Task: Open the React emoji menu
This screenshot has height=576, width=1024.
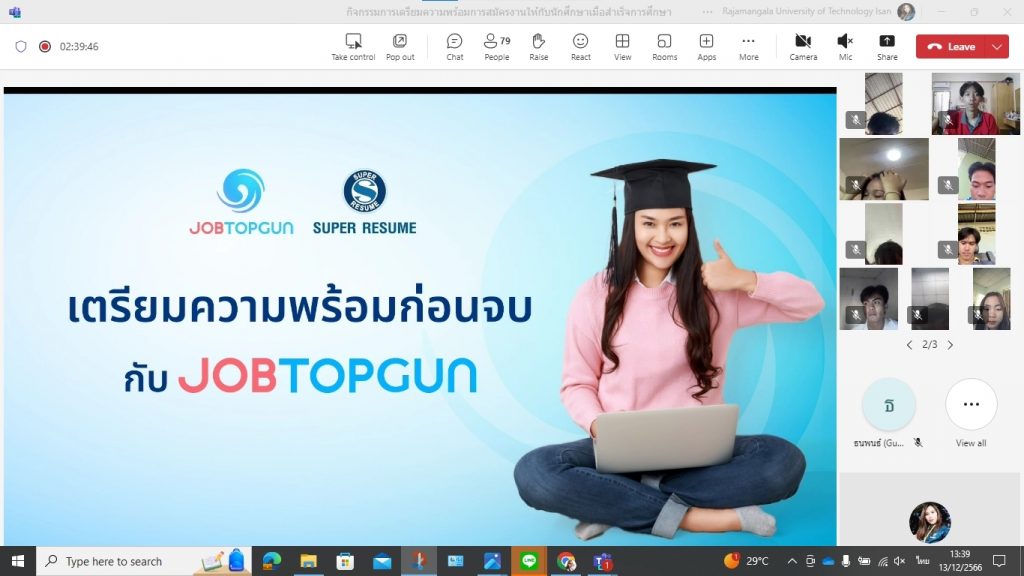Action: pyautogui.click(x=580, y=46)
